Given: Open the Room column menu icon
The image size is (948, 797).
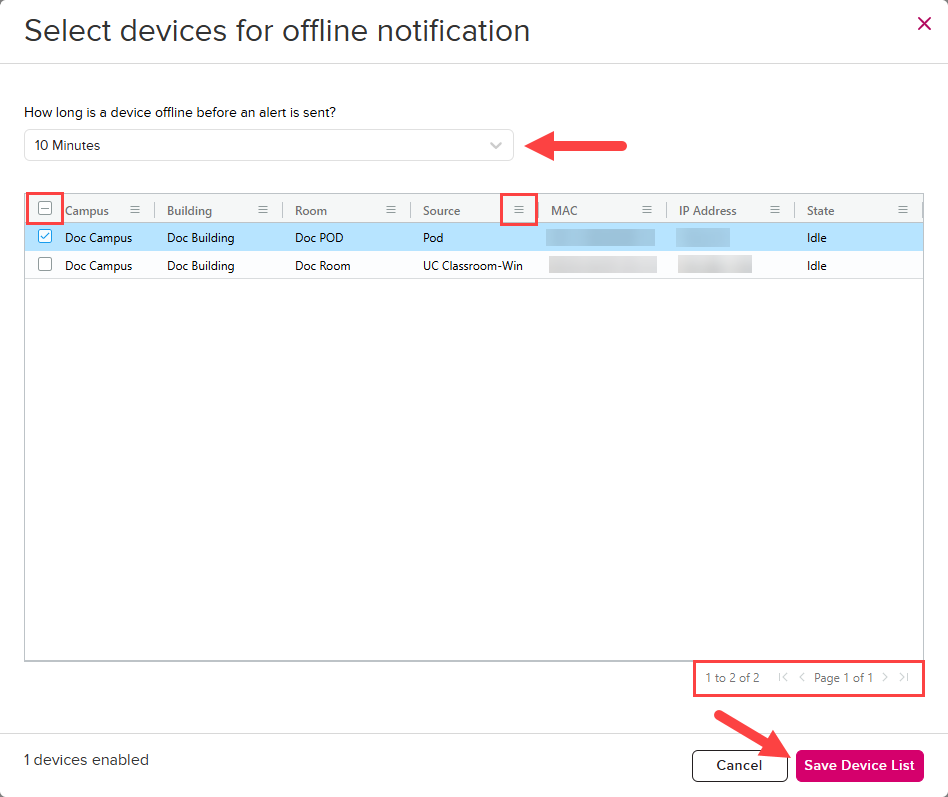Looking at the screenshot, I should coord(391,210).
